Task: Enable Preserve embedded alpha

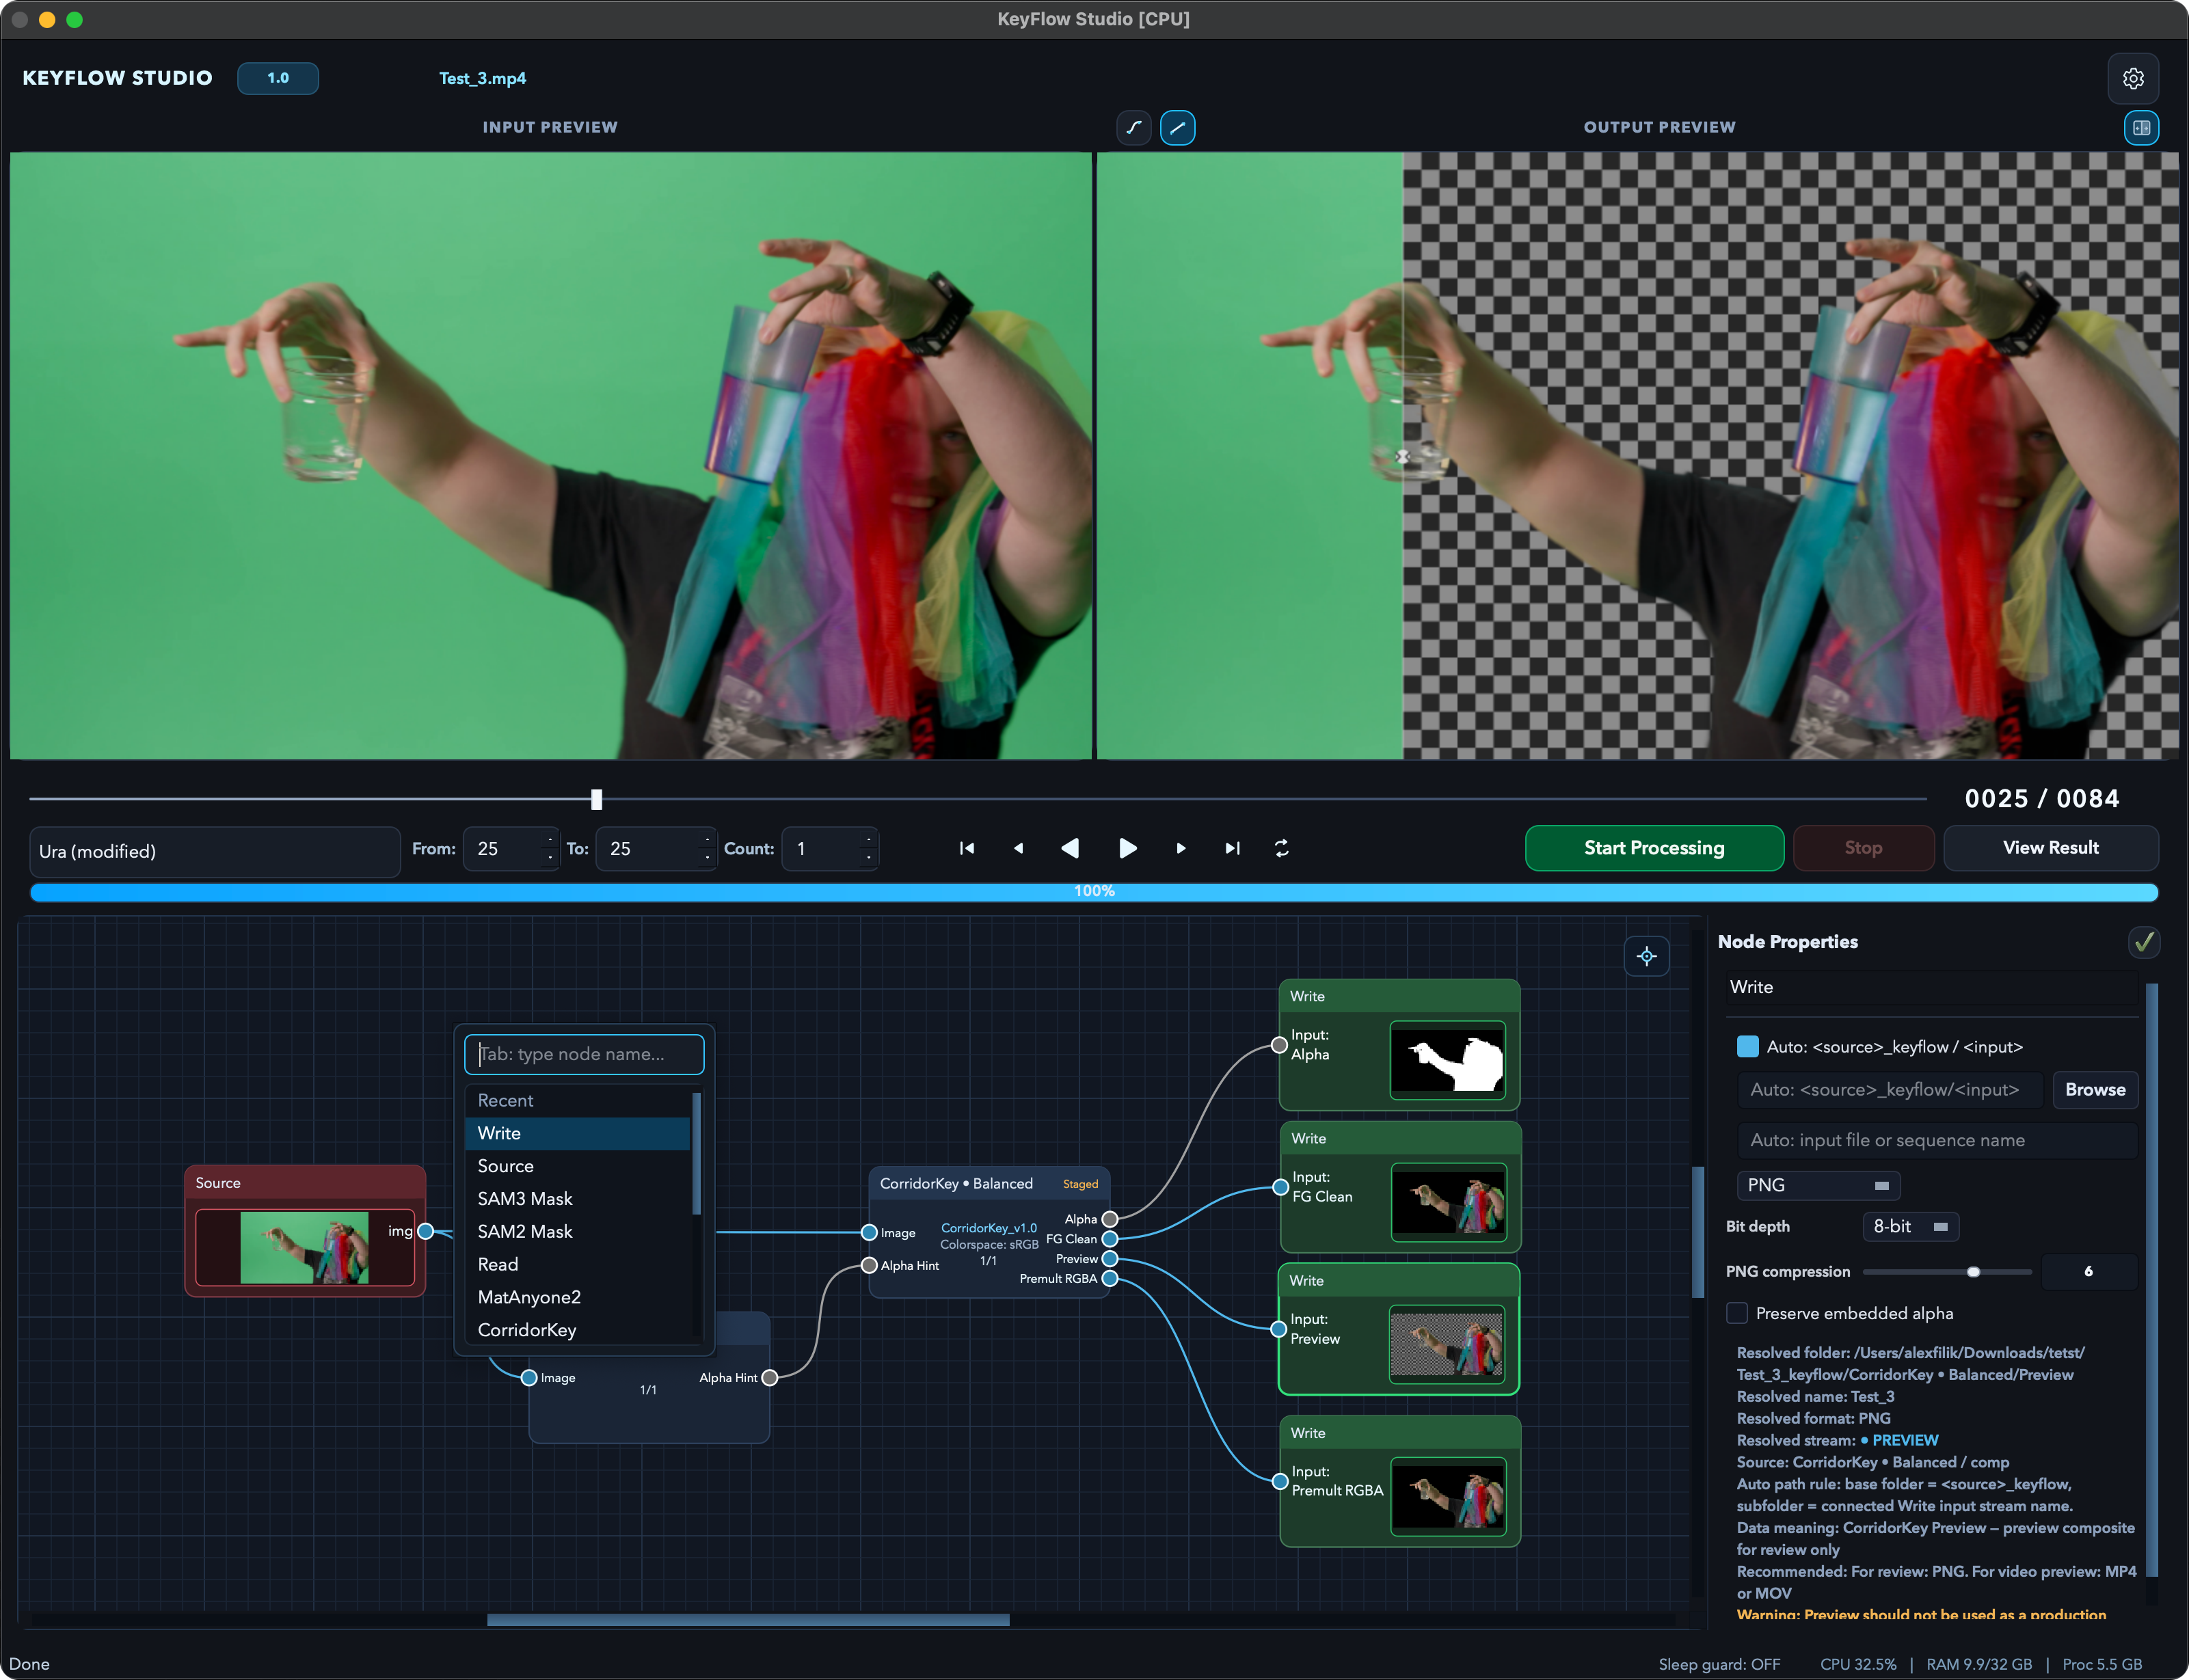Action: click(1737, 1313)
